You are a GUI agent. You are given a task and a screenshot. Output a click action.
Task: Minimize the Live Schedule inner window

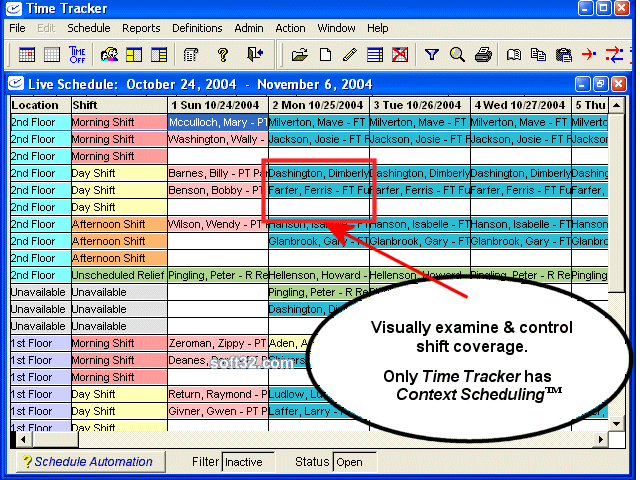(x=582, y=84)
